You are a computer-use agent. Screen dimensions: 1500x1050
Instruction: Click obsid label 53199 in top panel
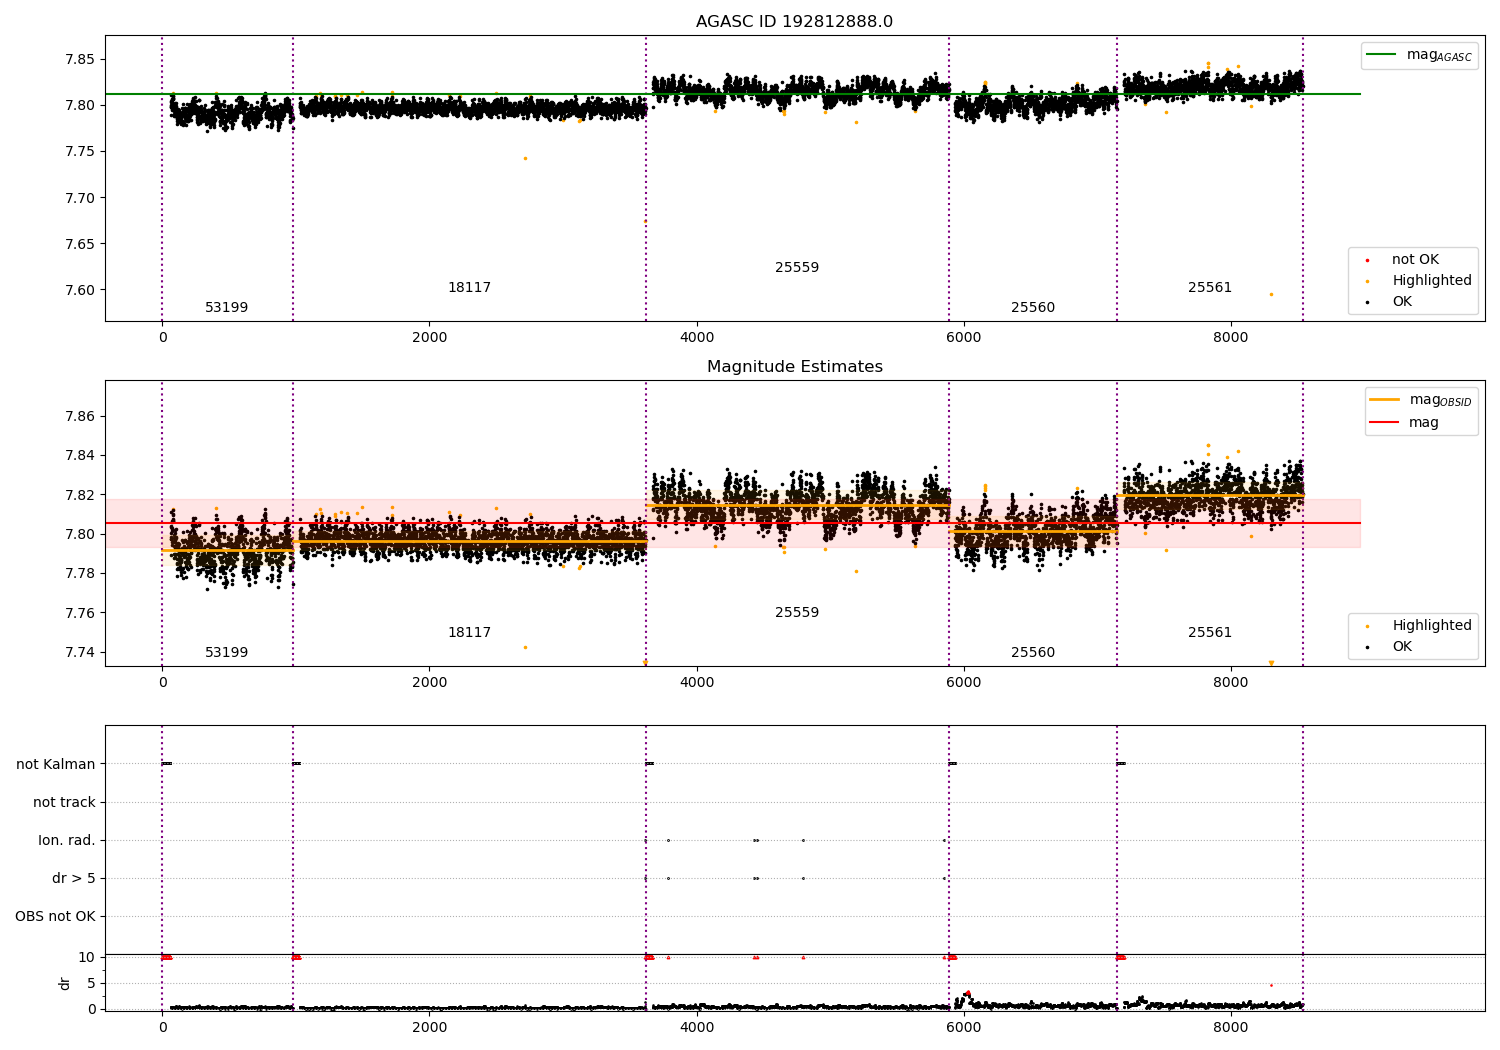click(227, 308)
